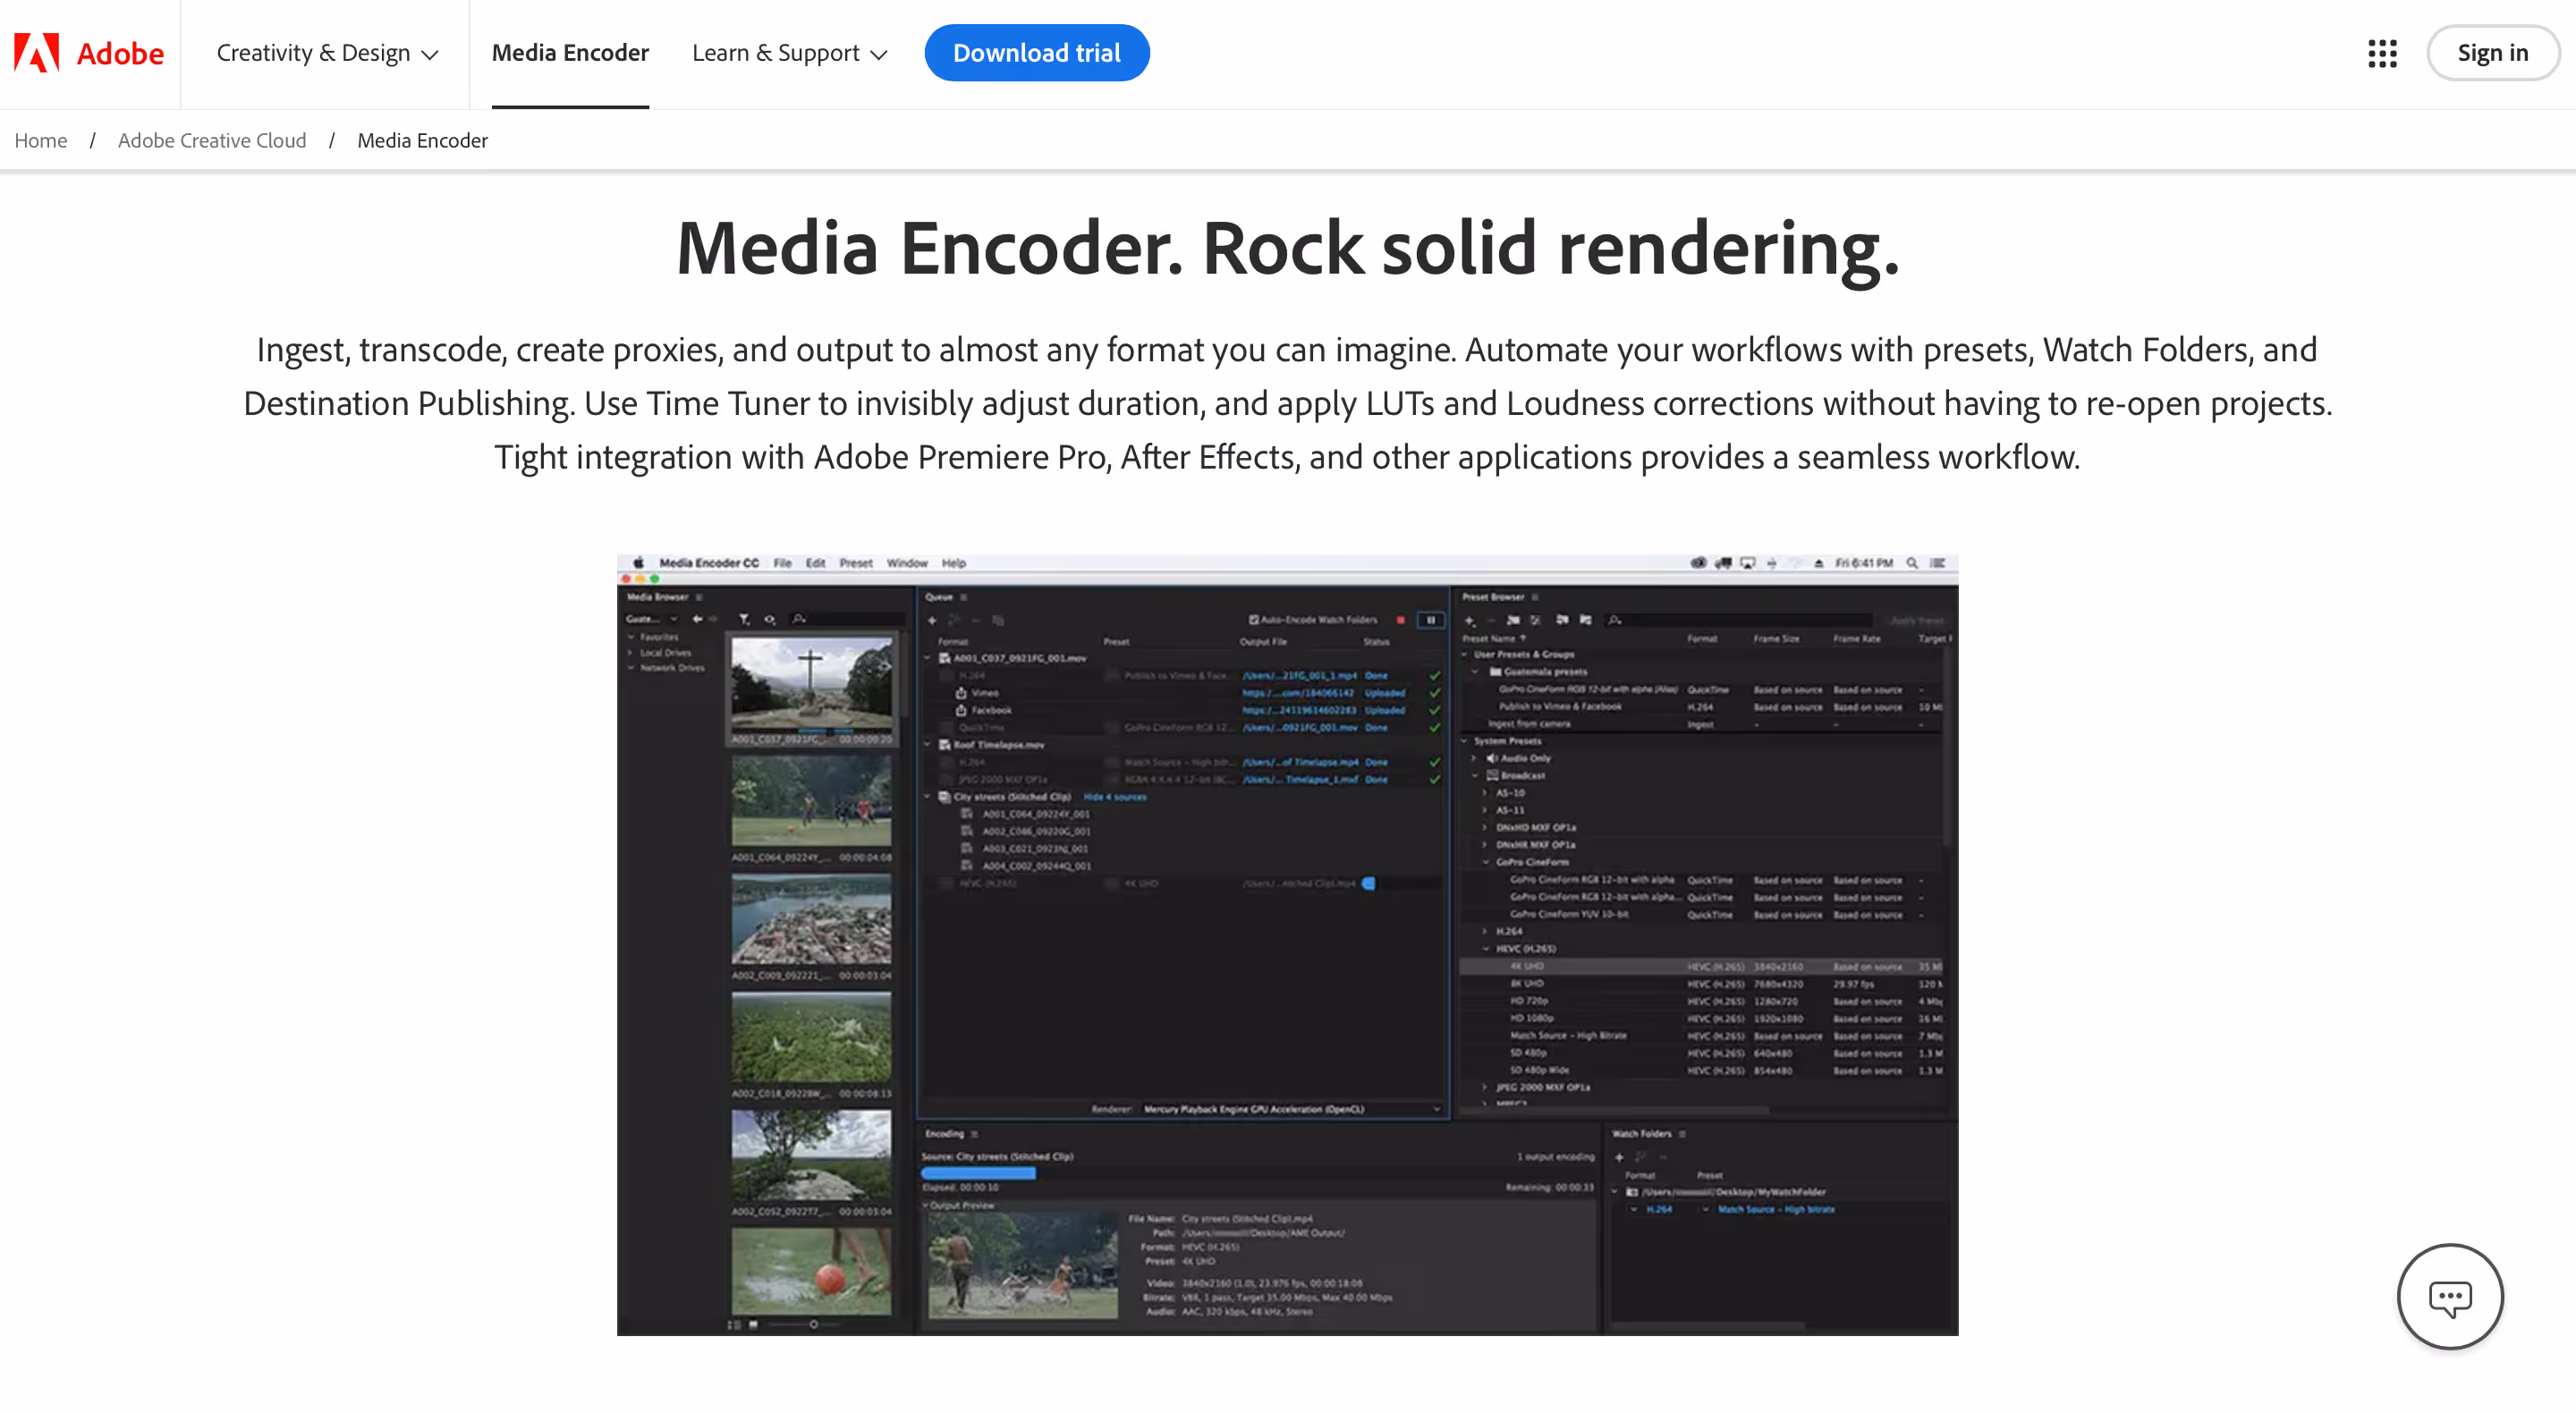Click the Preset Browser export presets icon
2576x1413 pixels.
1585,620
